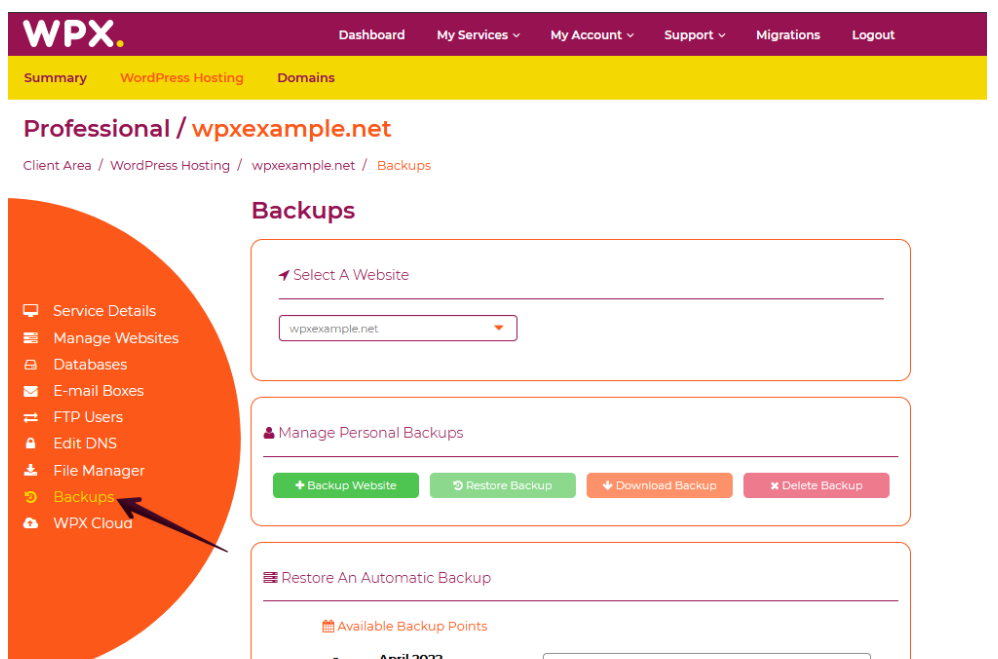
Task: Go to the Domains tab
Action: (306, 78)
